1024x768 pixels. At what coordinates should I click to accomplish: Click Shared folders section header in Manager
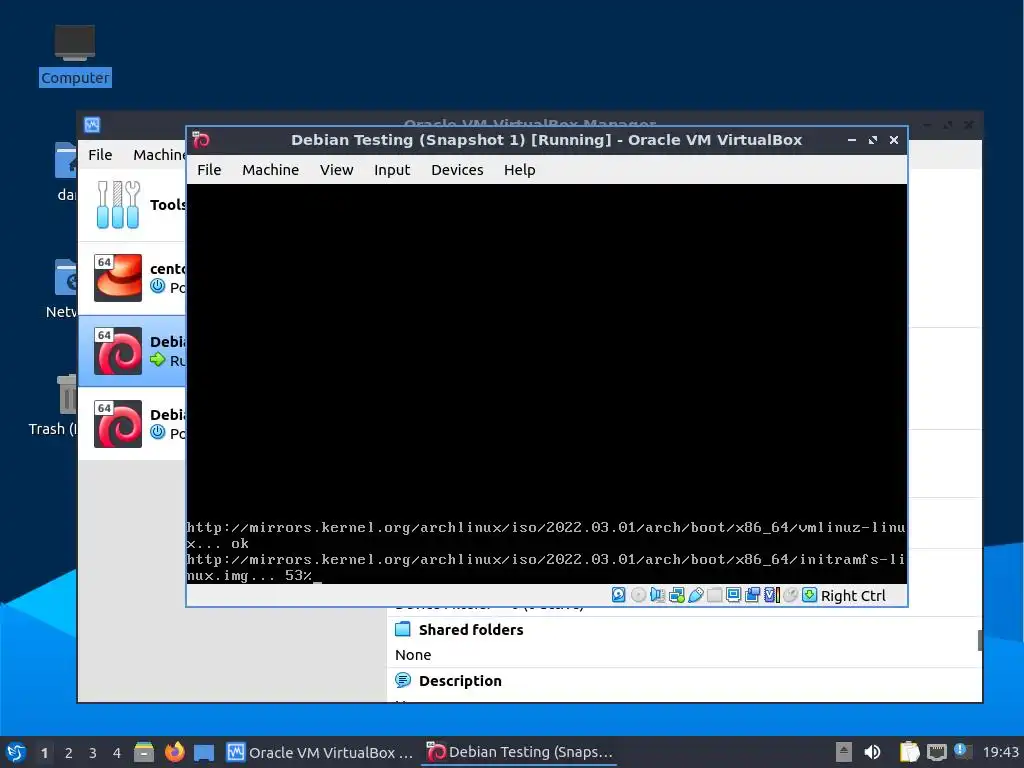click(471, 630)
